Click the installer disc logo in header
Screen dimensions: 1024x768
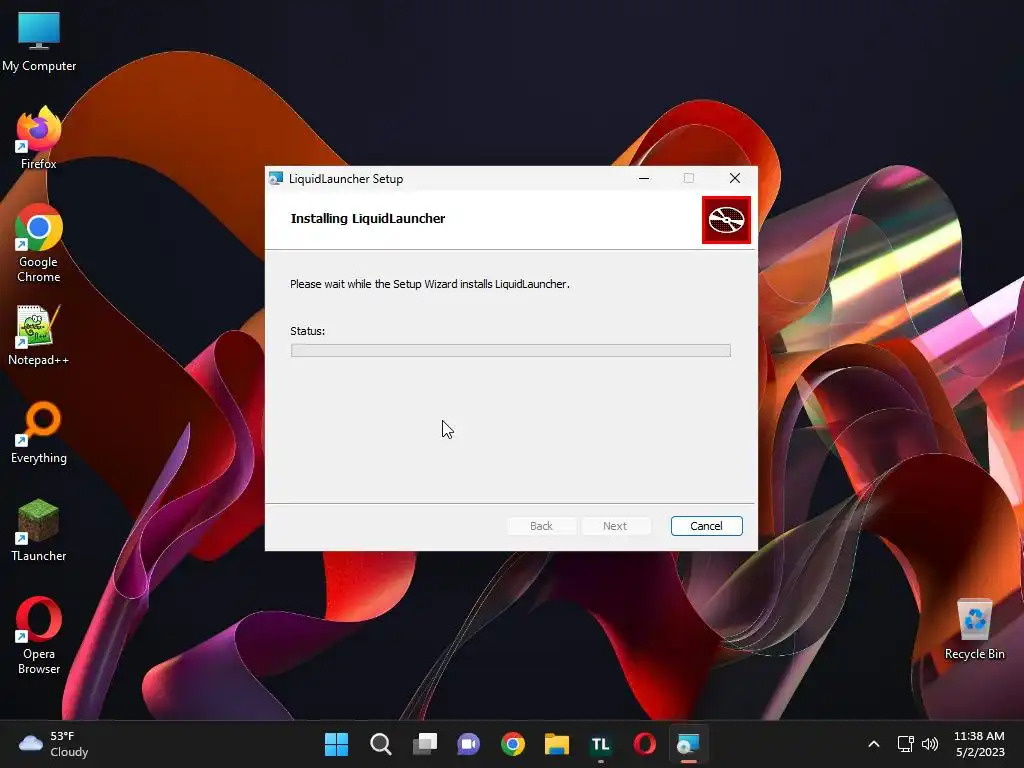click(726, 220)
